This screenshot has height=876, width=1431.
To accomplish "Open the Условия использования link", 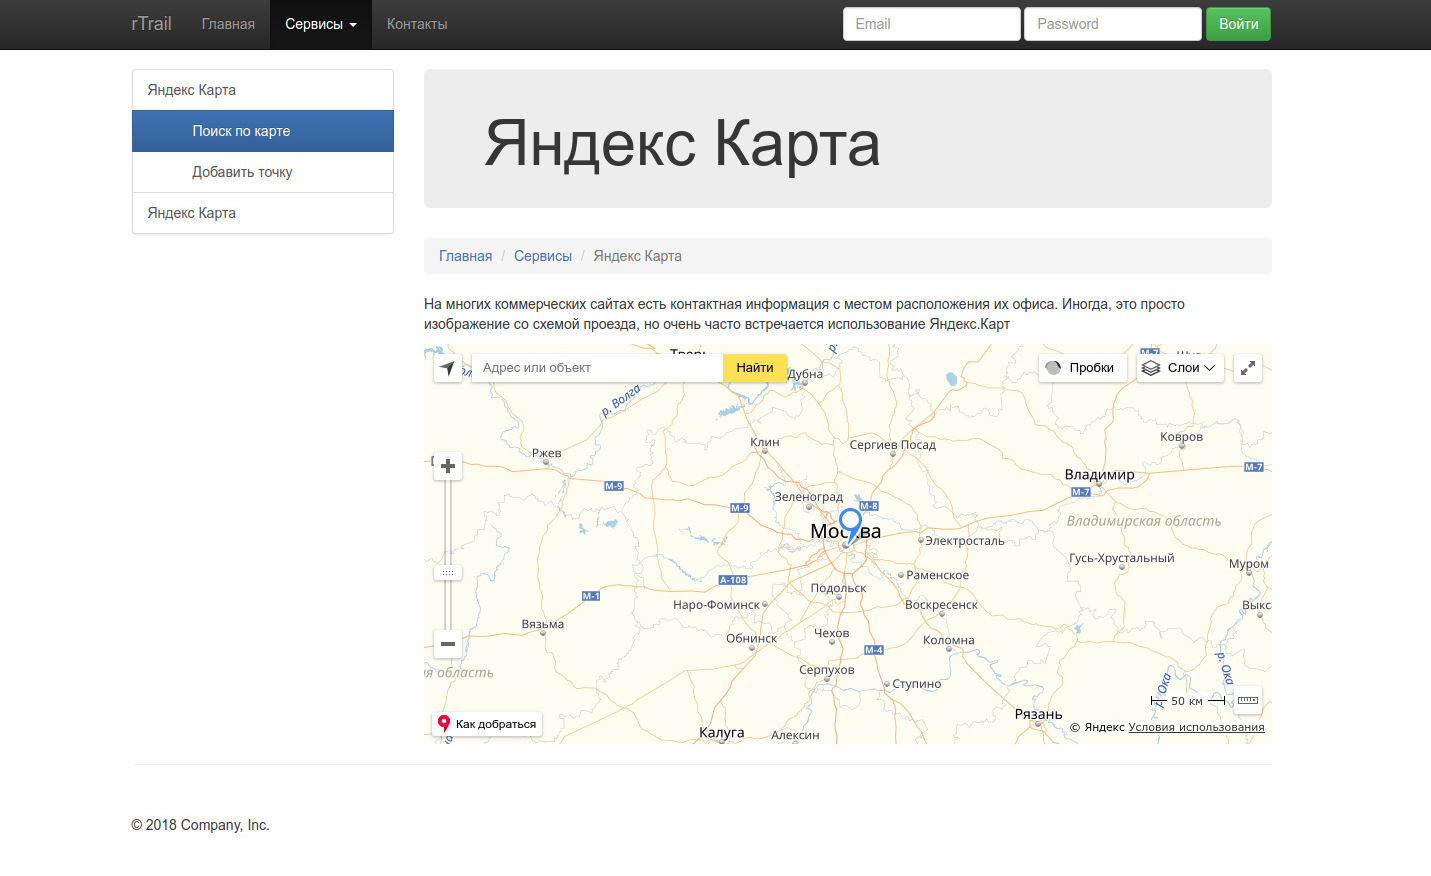I will point(1196,727).
